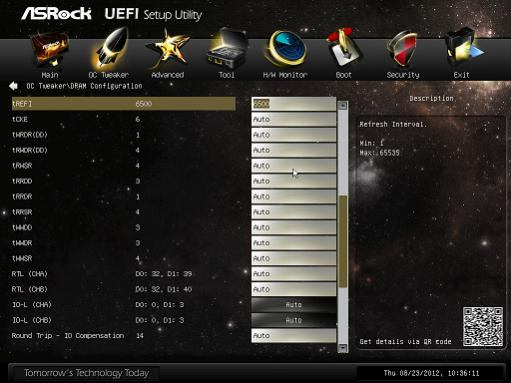This screenshot has height=383, width=511.
Task: Select the RTL (CHB) label
Action: [30, 289]
